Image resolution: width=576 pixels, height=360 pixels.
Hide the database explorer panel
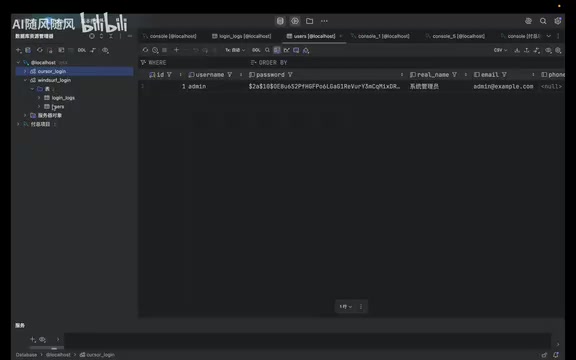(x=130, y=36)
